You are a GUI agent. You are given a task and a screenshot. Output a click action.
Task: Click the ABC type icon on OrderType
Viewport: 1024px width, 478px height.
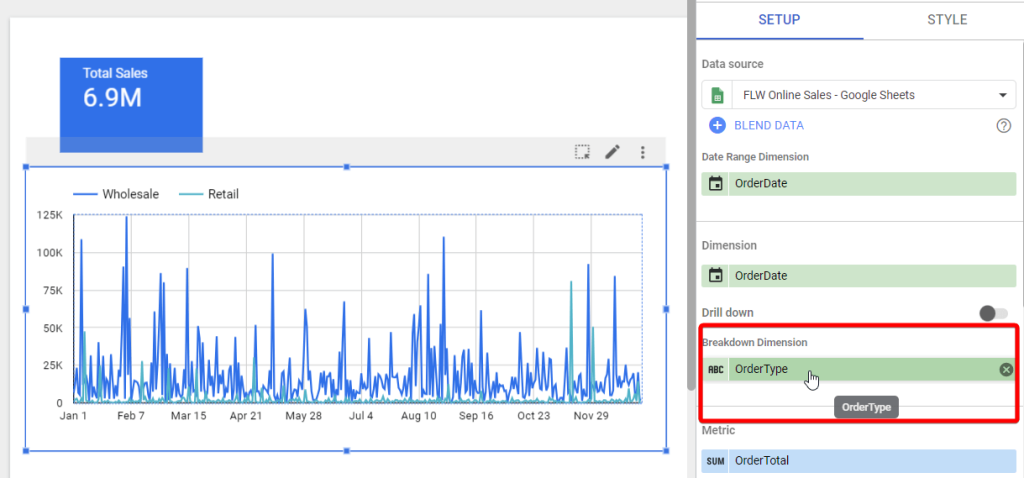[x=716, y=370]
